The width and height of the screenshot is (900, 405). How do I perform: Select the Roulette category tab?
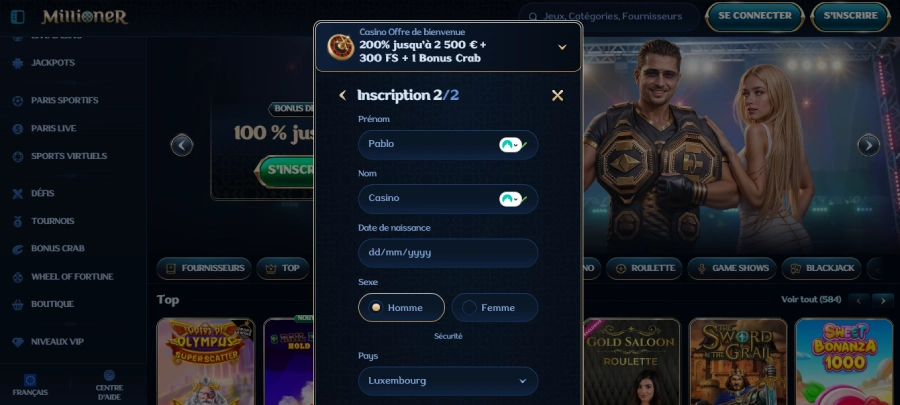(x=644, y=268)
